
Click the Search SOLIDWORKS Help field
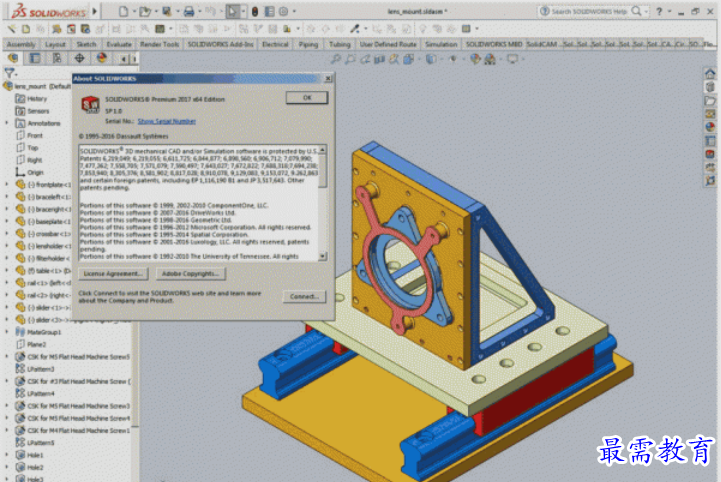(589, 11)
